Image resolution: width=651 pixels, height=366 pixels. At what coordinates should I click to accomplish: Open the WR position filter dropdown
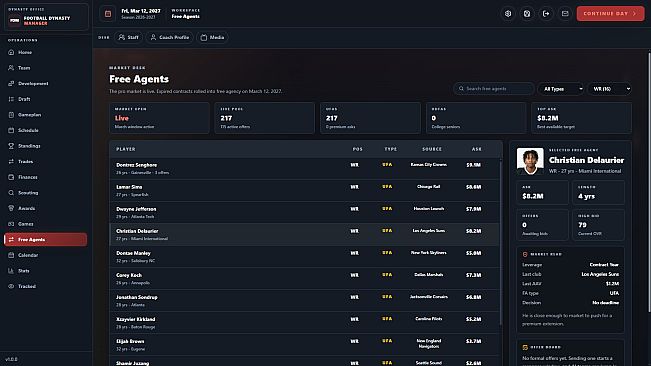click(610, 89)
